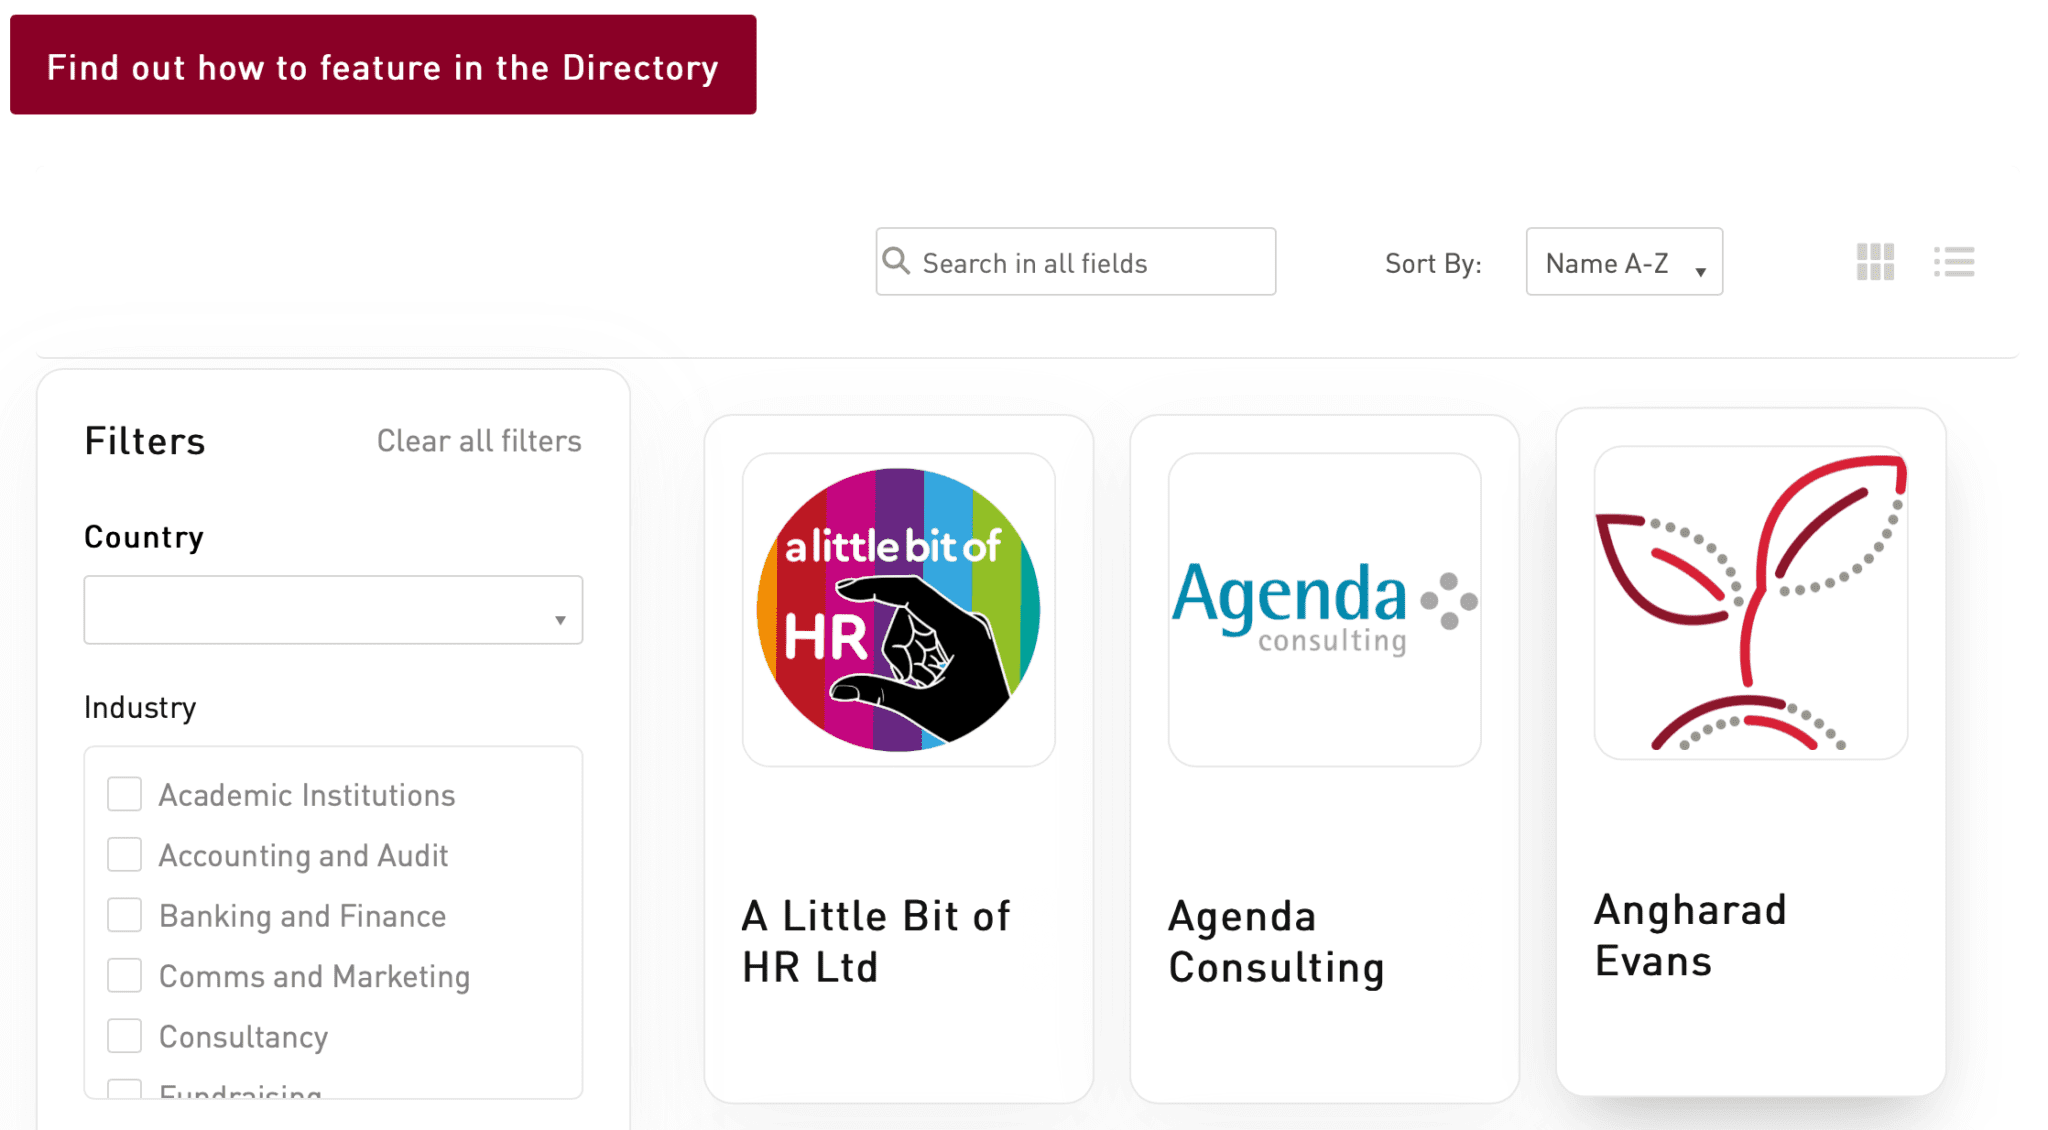This screenshot has height=1130, width=2048.
Task: Click the search magnifier icon
Action: pyautogui.click(x=897, y=261)
